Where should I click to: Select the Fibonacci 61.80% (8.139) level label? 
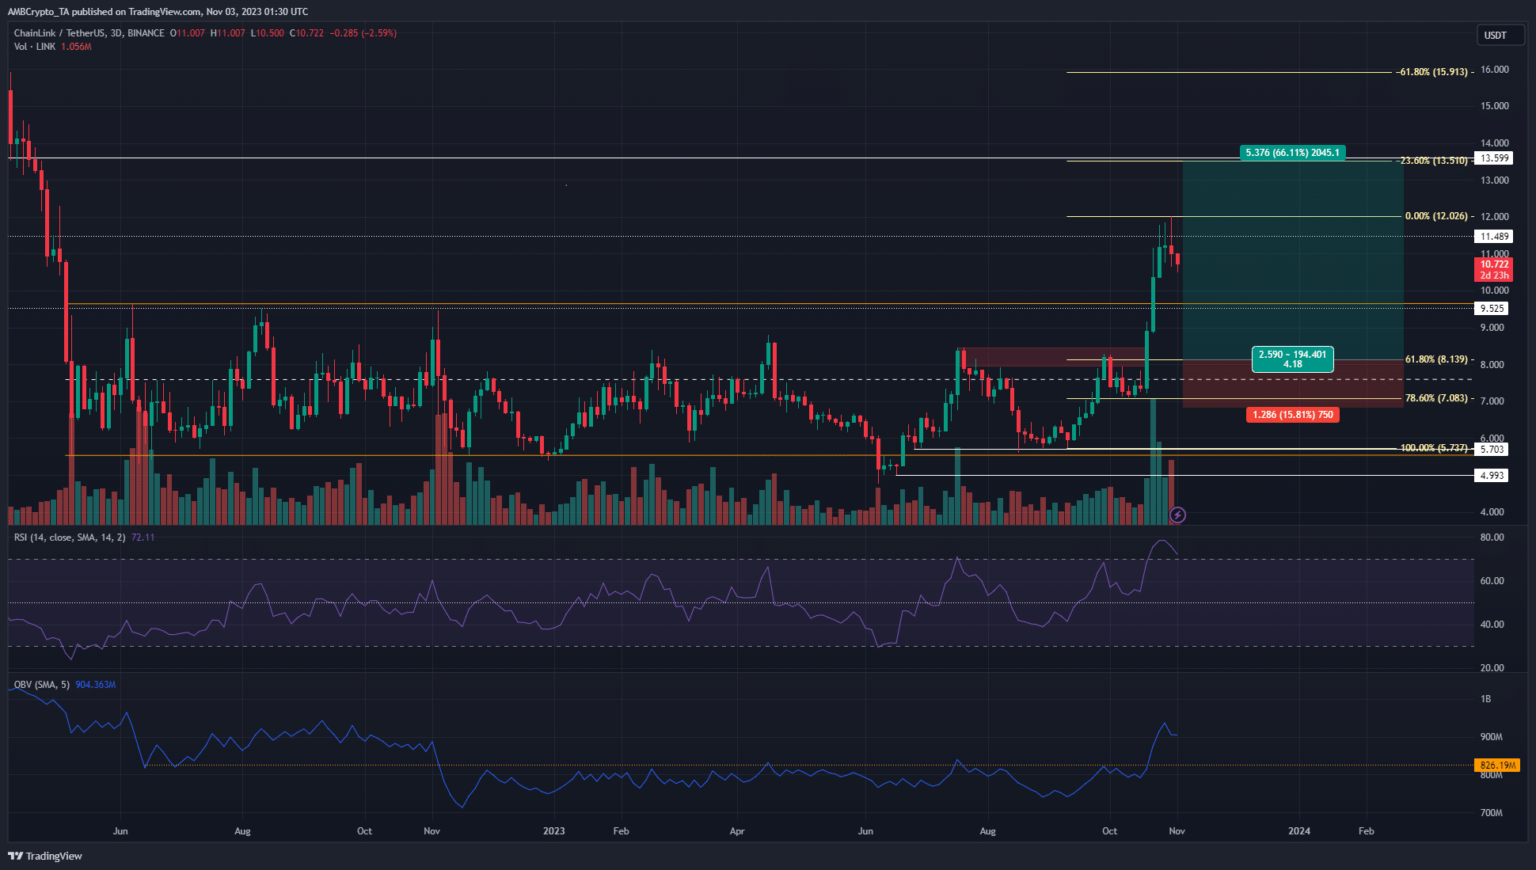tap(1436, 359)
